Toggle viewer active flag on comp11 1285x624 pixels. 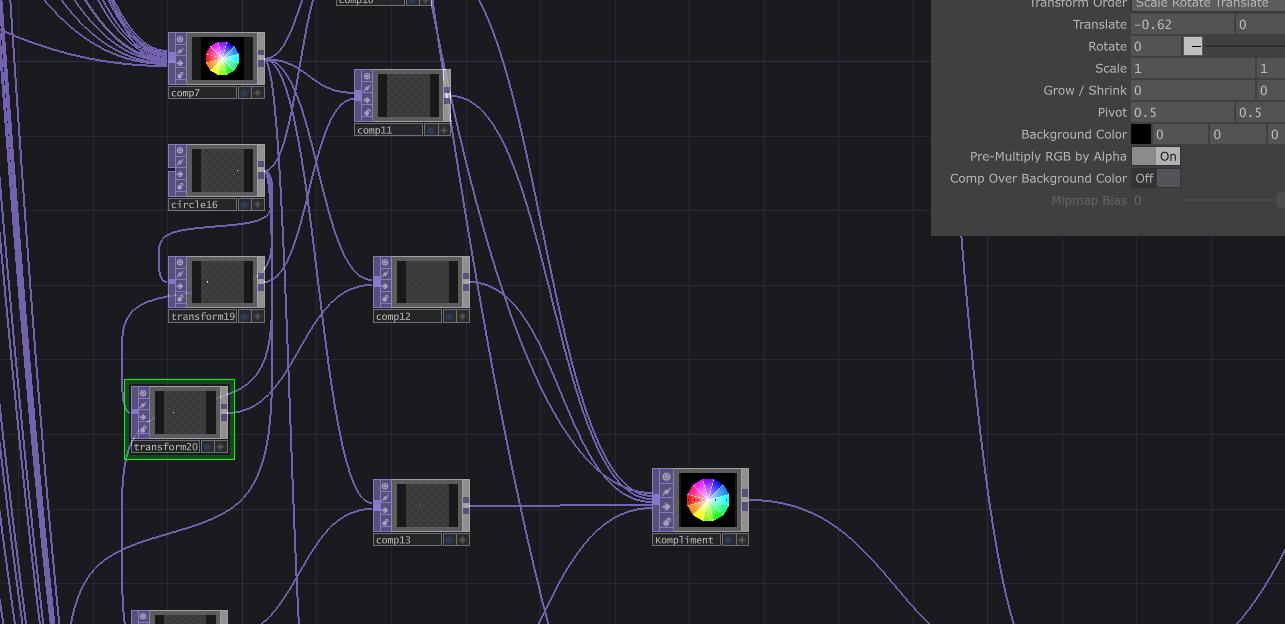coord(367,77)
